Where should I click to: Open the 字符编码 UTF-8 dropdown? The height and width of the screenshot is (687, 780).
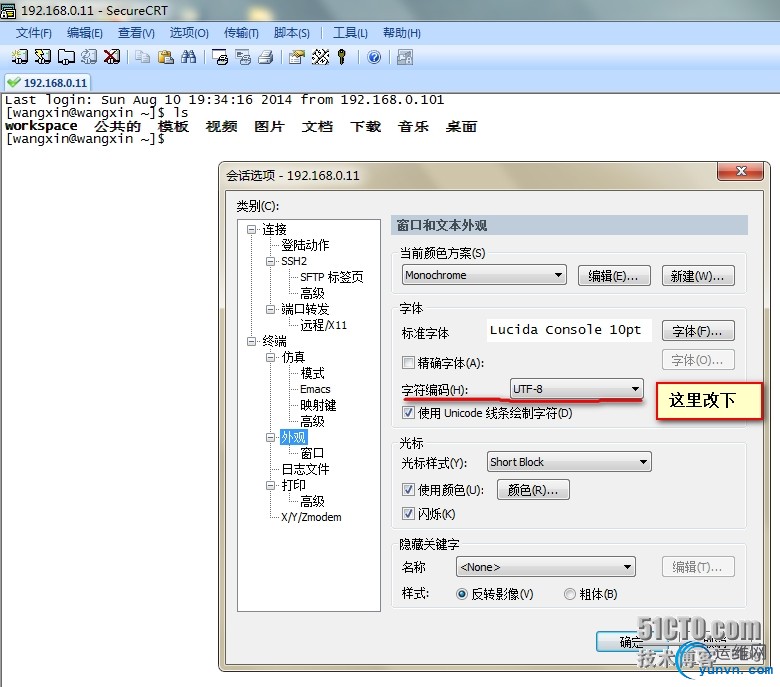point(577,389)
